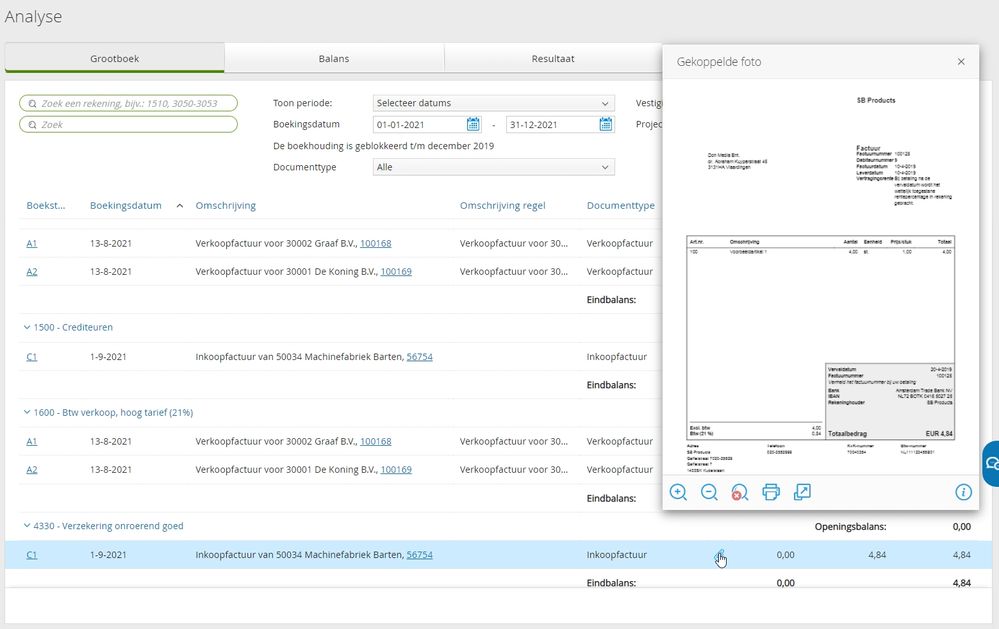The width and height of the screenshot is (999, 629).
Task: Open the start date calendar picker
Action: tap(473, 124)
